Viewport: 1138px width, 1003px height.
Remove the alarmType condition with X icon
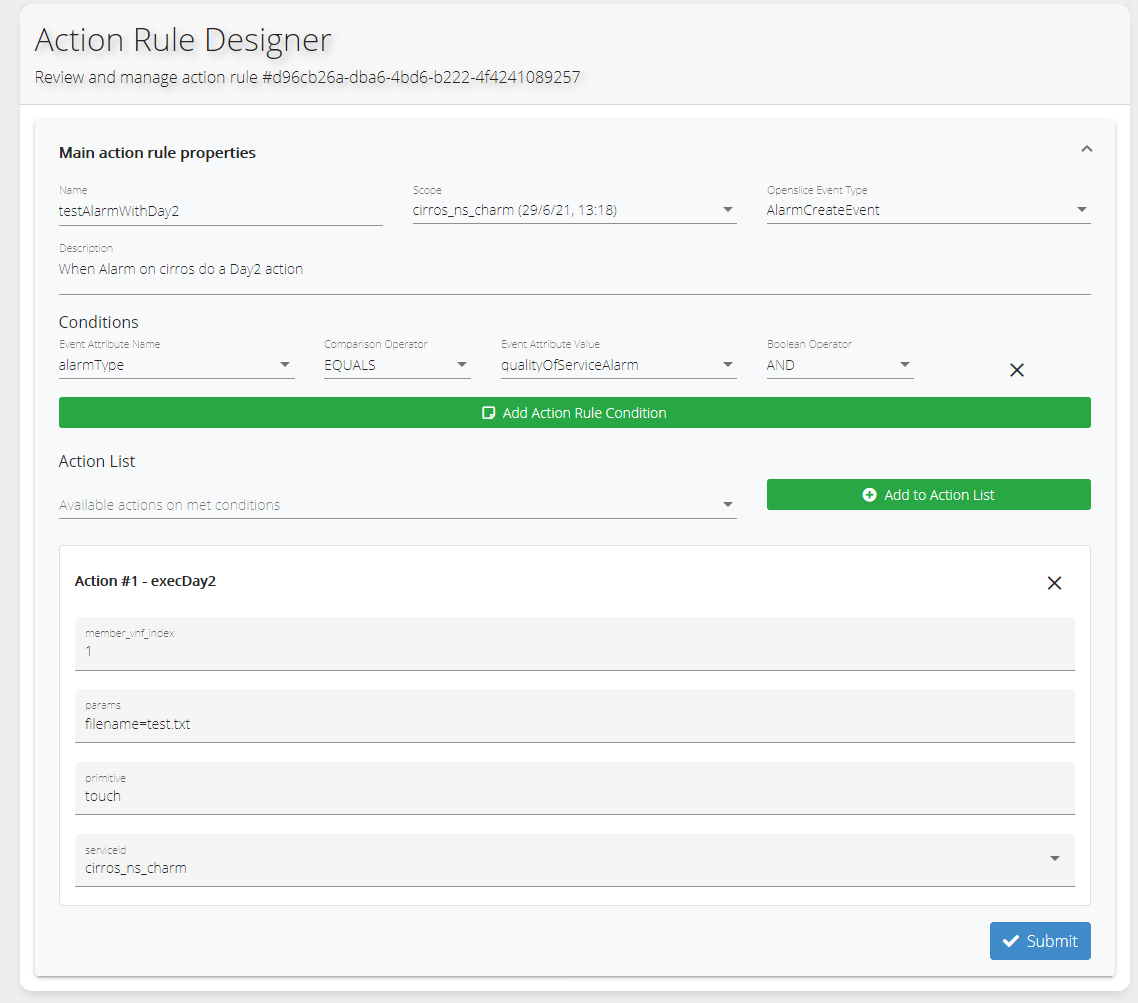click(1016, 370)
